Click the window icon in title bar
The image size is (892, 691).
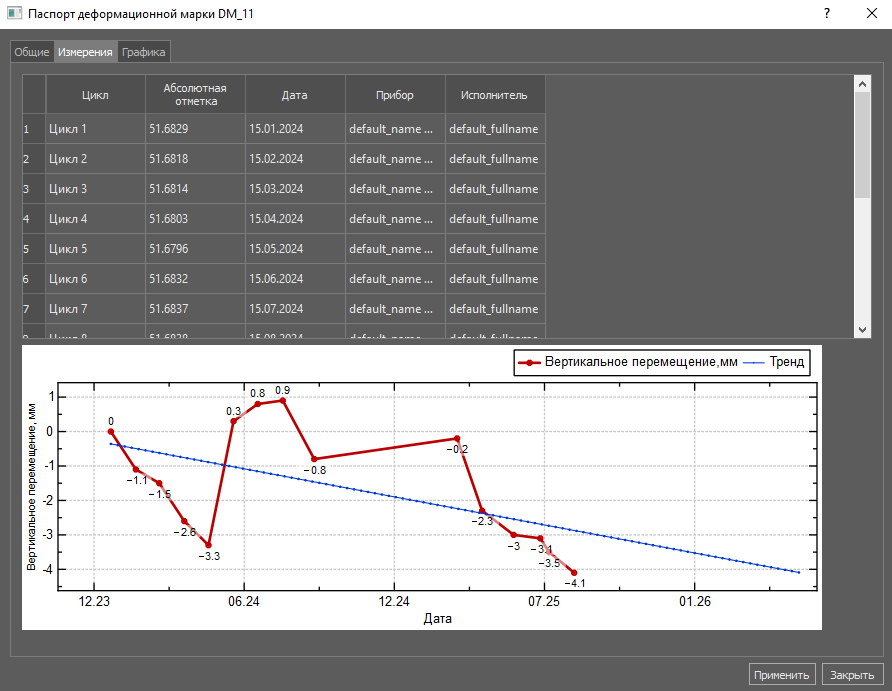pyautogui.click(x=14, y=14)
